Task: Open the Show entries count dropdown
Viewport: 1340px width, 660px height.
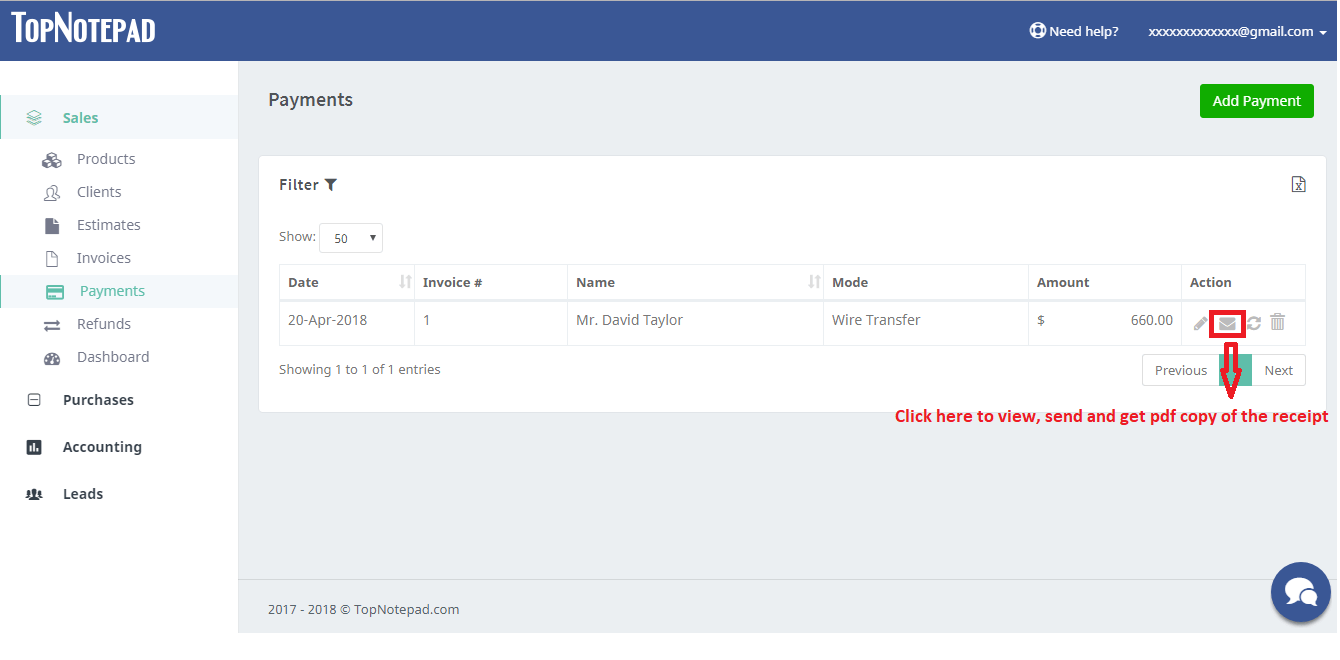Action: pyautogui.click(x=351, y=238)
